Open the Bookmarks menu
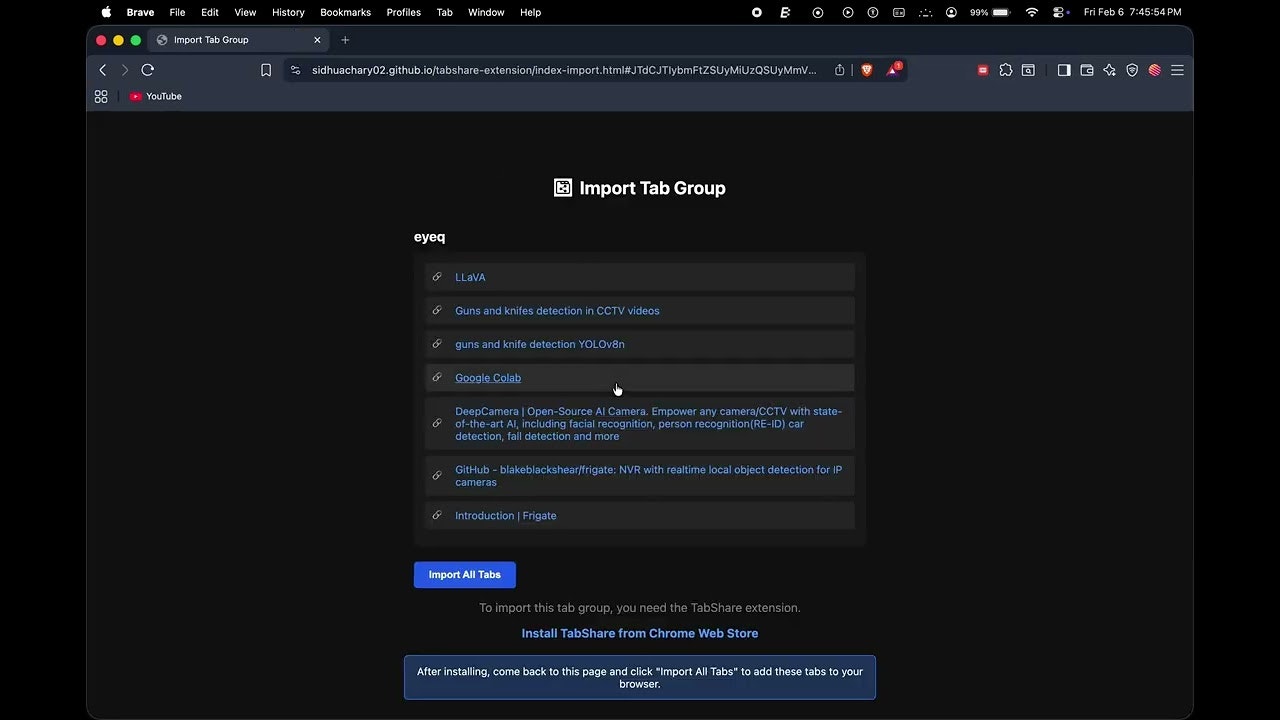 345,12
